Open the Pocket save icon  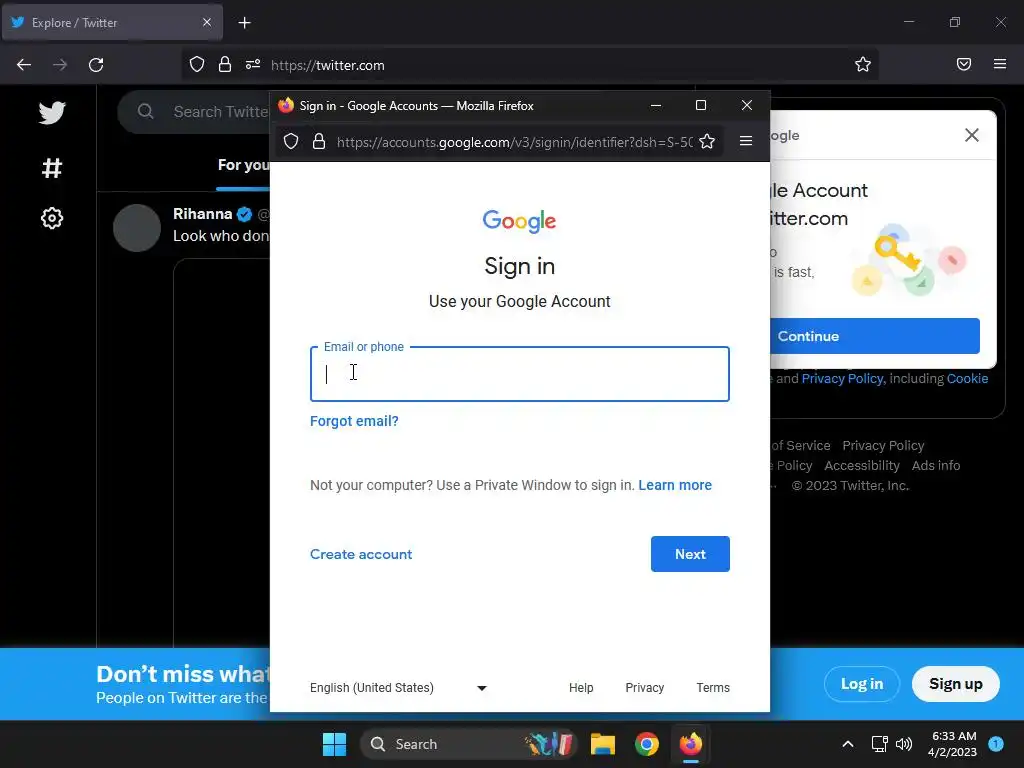pyautogui.click(x=964, y=64)
